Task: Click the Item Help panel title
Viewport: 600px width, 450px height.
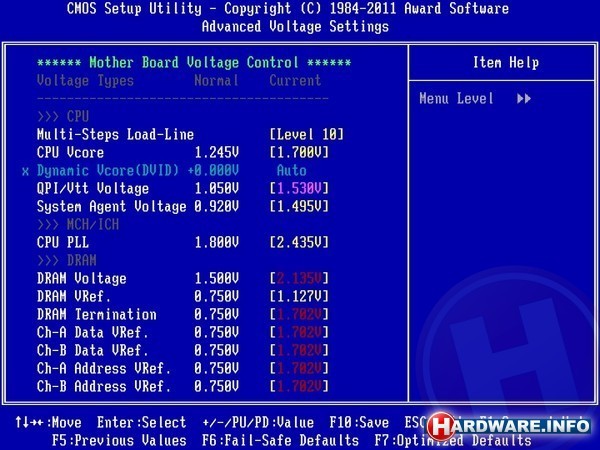Action: coord(506,63)
